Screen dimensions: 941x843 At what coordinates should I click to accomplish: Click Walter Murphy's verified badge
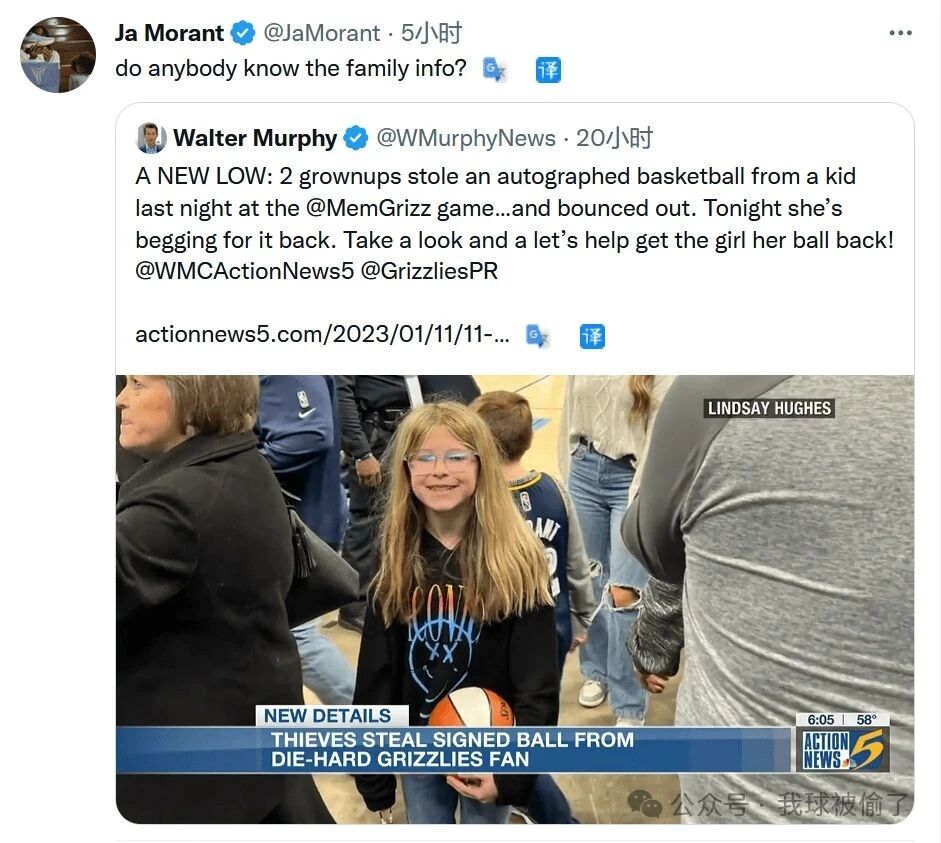coord(355,139)
